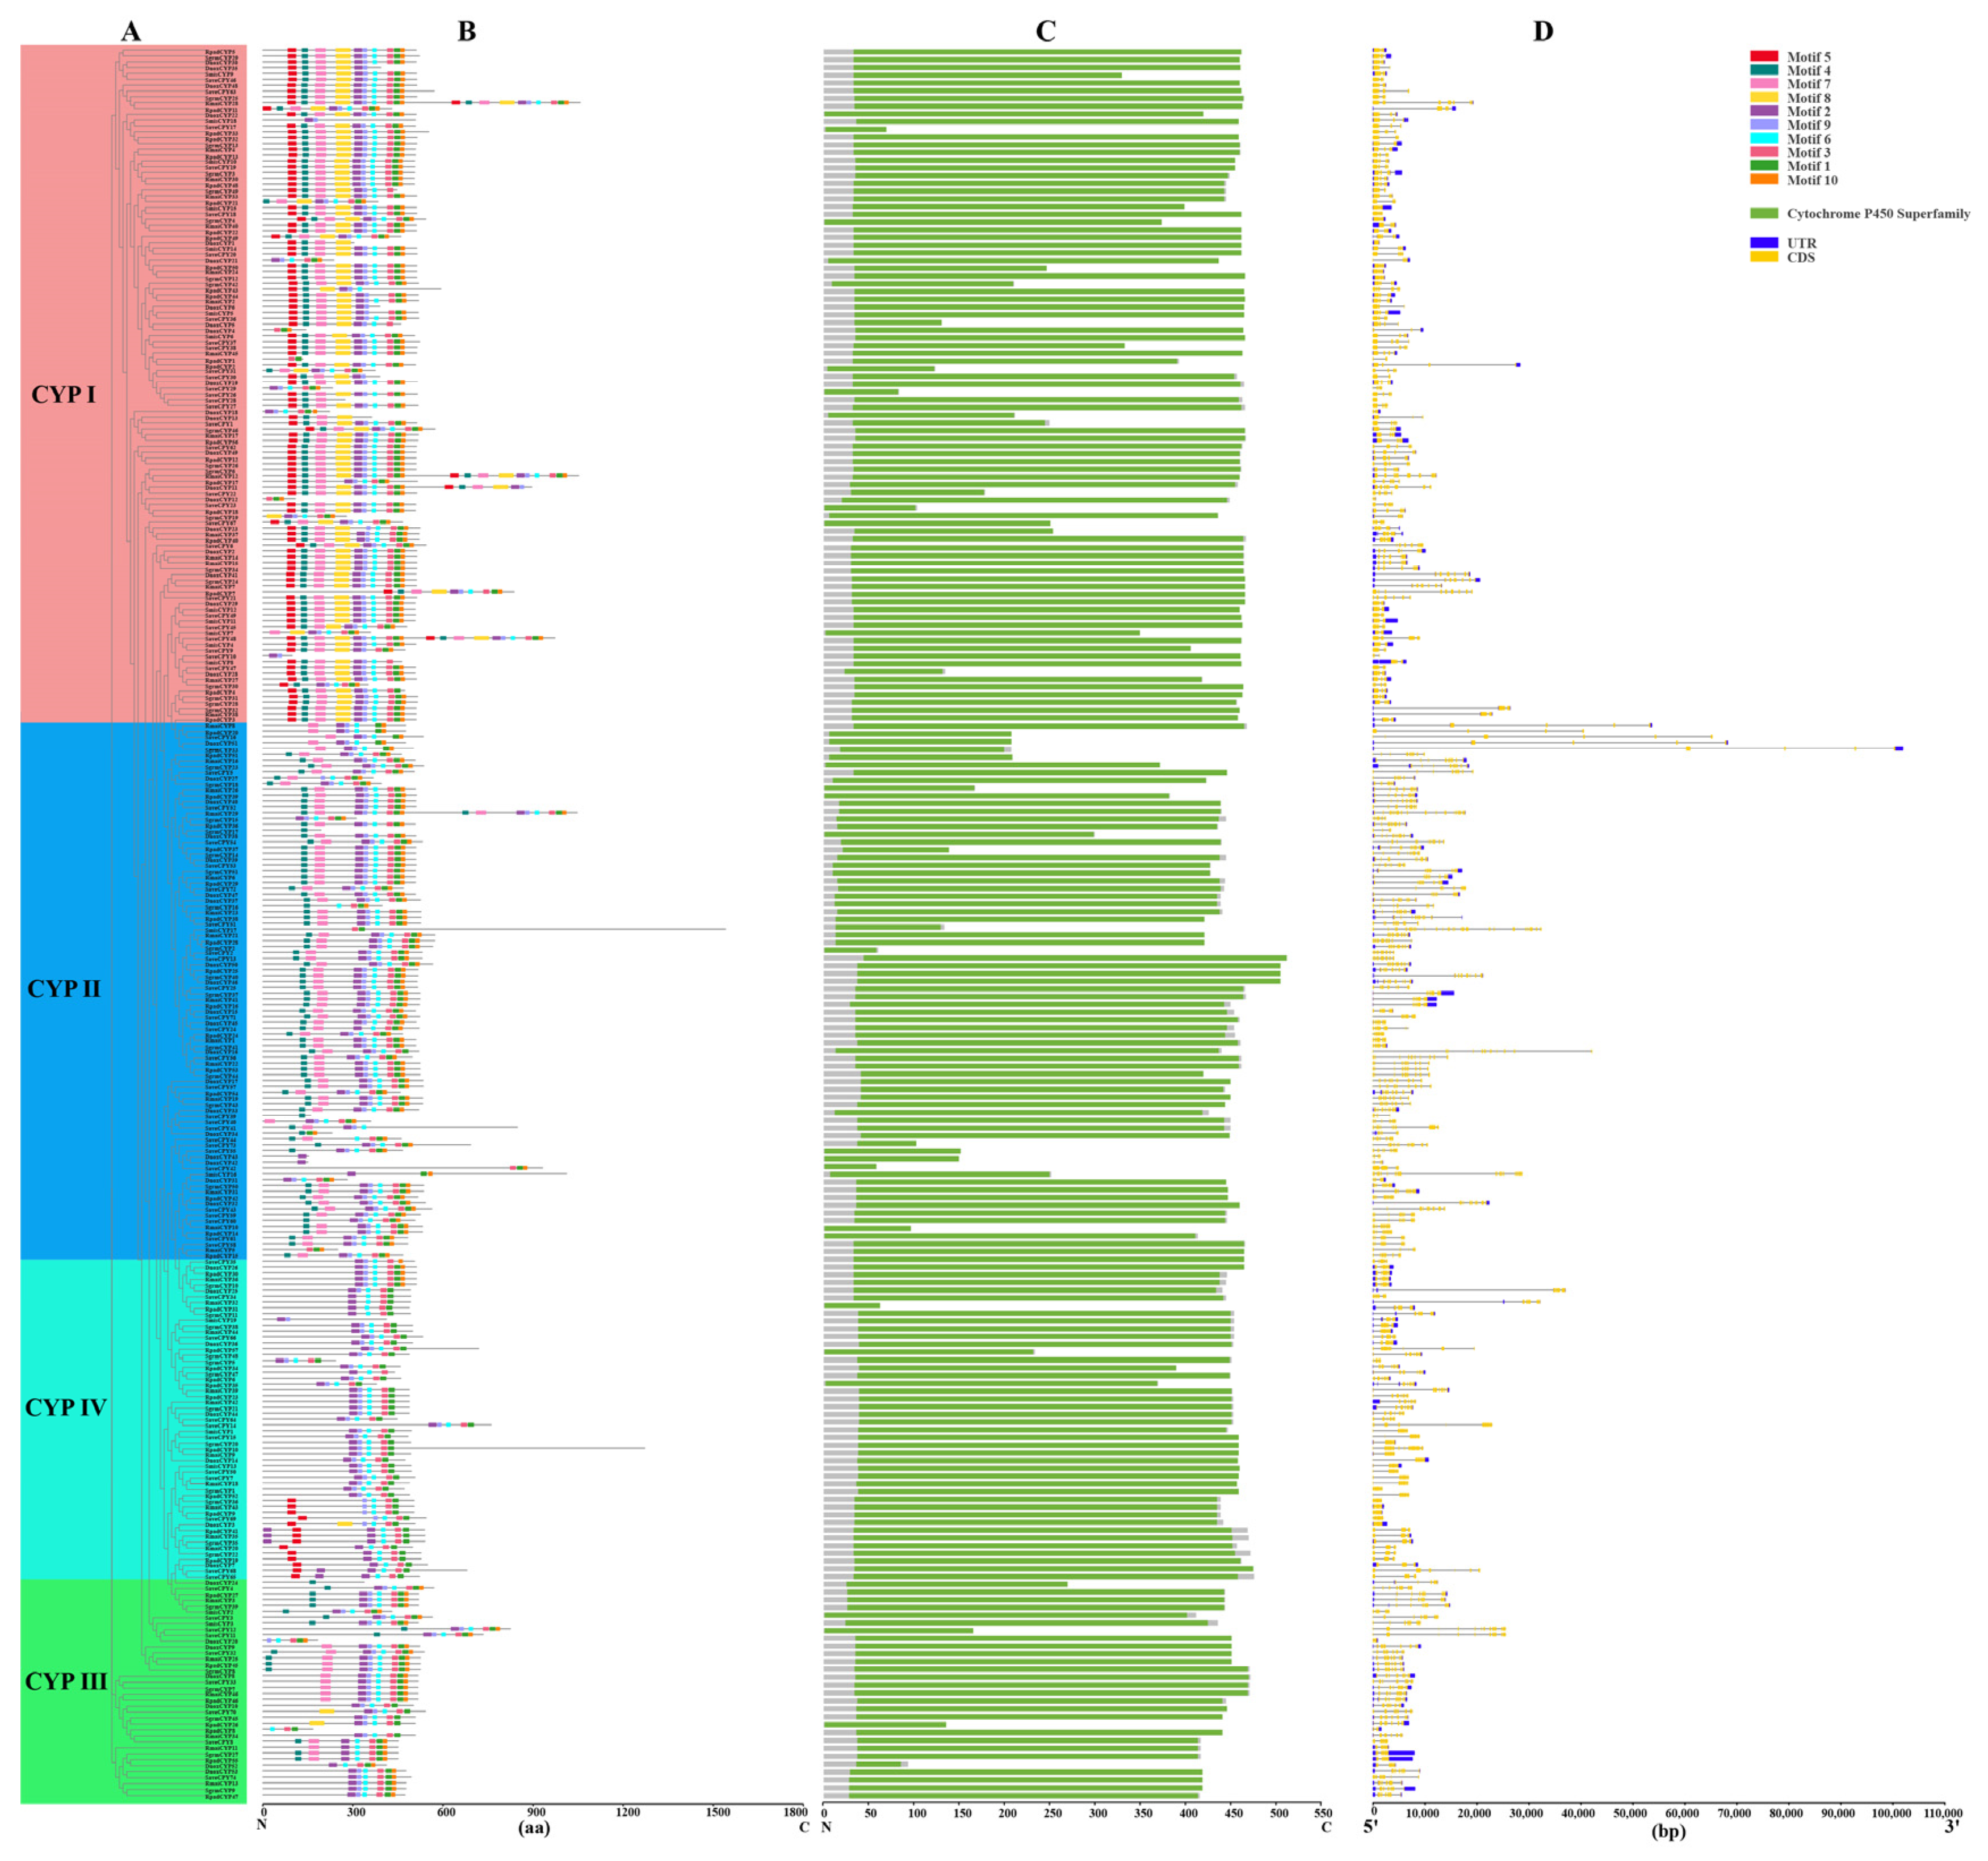
Task: Select the Motif 2 legend label
Action: tap(1809, 112)
